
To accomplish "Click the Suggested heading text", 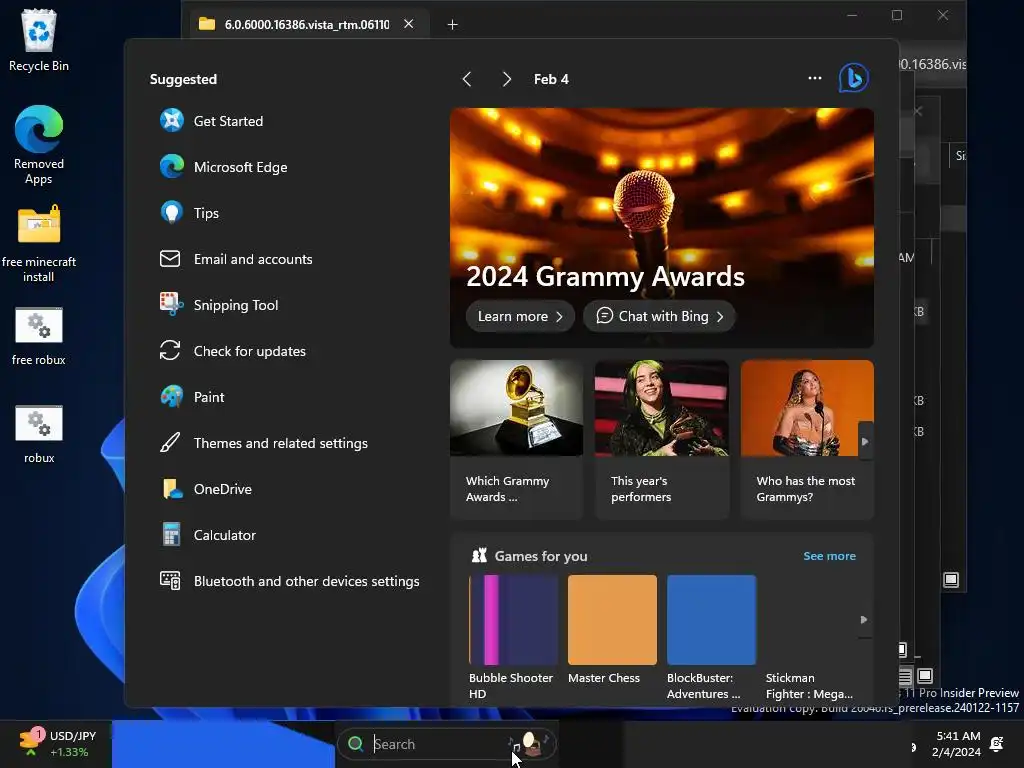I will (x=184, y=79).
